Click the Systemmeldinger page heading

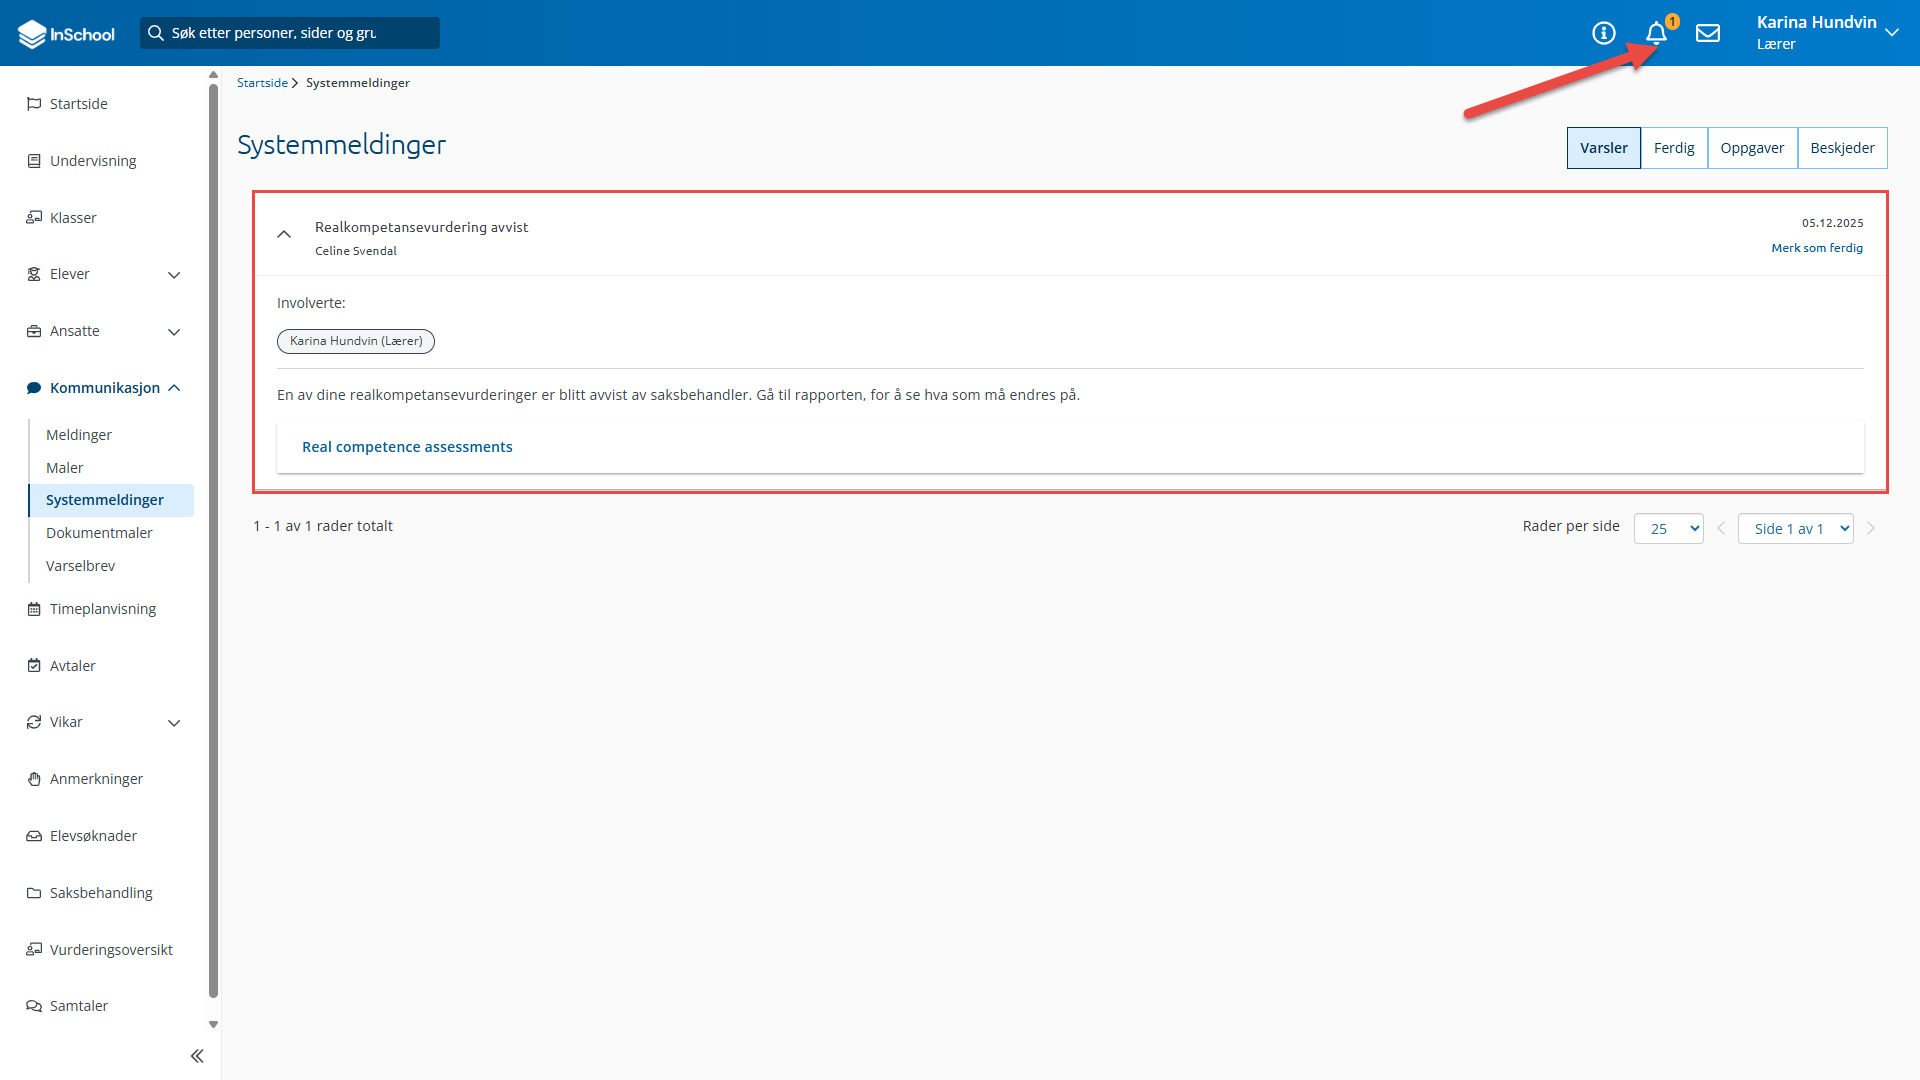(341, 145)
